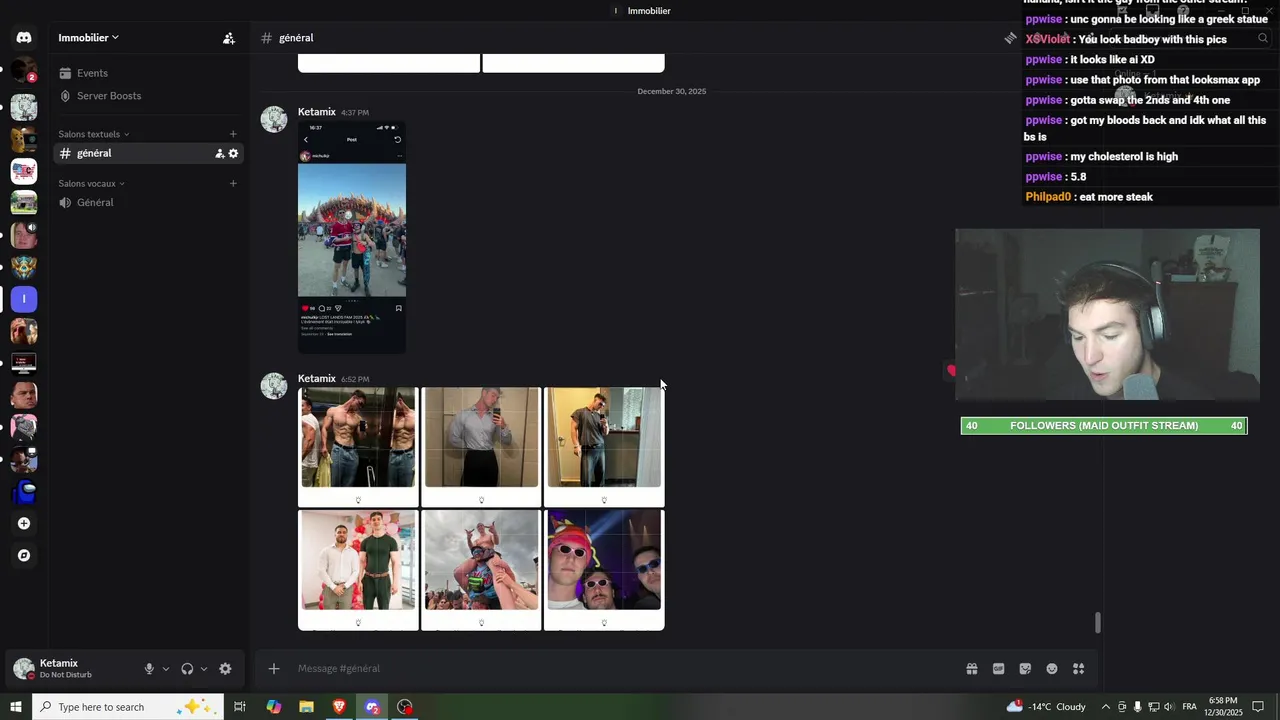The height and width of the screenshot is (720, 1280).
Task: Create channel in Salons textuels
Action: click(x=233, y=134)
